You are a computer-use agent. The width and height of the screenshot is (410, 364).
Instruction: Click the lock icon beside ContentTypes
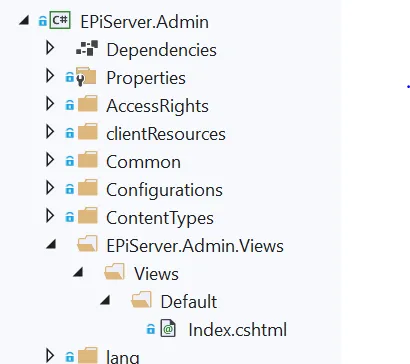[69, 217]
